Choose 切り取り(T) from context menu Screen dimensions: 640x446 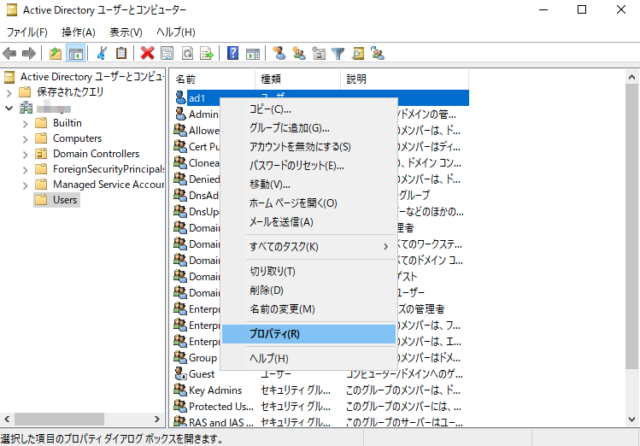pyautogui.click(x=309, y=271)
